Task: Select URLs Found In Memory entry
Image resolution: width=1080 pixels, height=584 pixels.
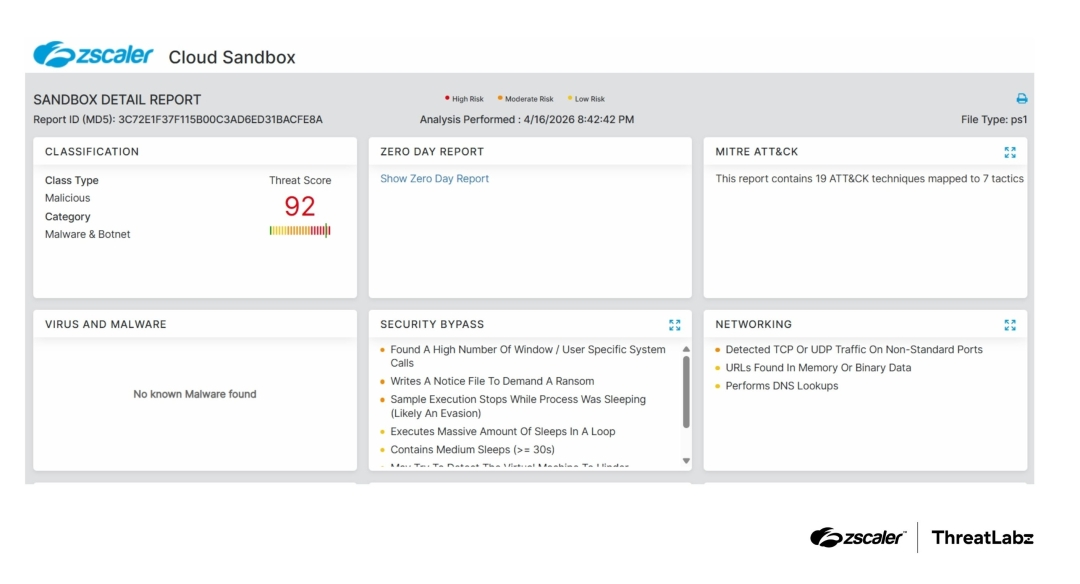Action: point(818,368)
